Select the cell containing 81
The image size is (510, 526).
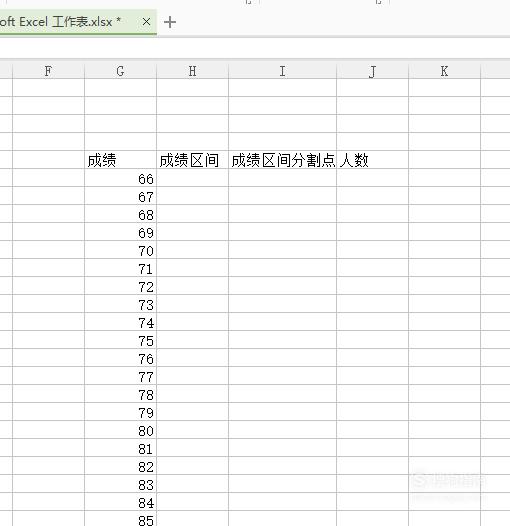click(x=120, y=448)
